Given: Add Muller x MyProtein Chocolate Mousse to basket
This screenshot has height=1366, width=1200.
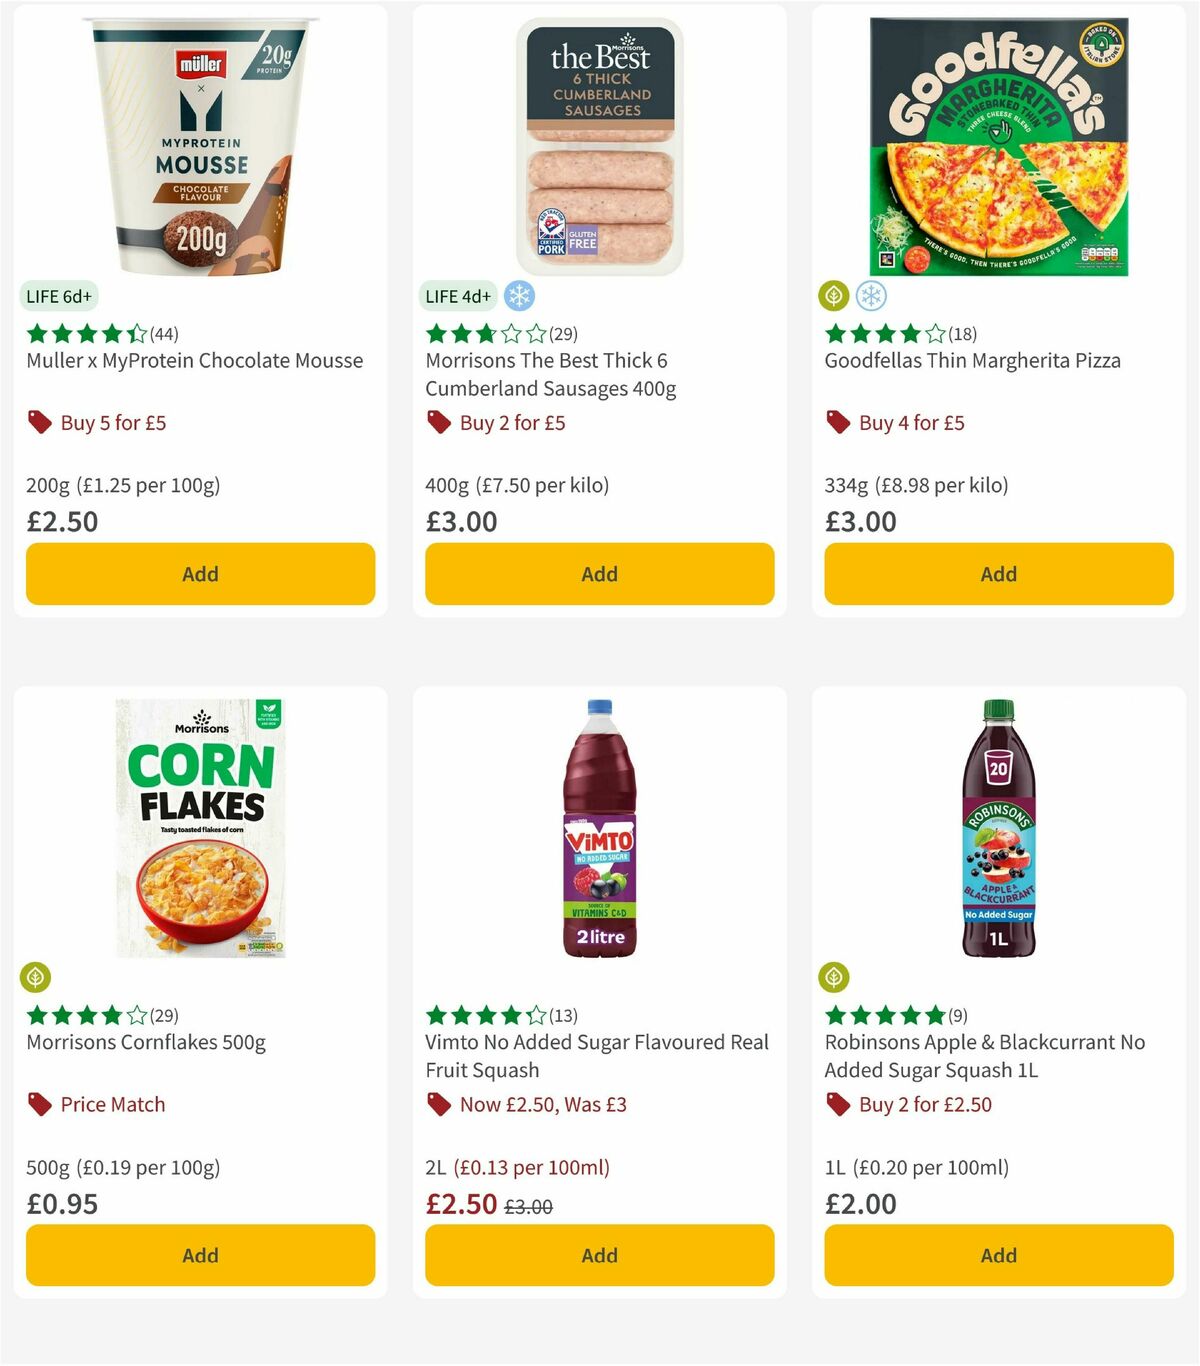Looking at the screenshot, I should [x=200, y=573].
